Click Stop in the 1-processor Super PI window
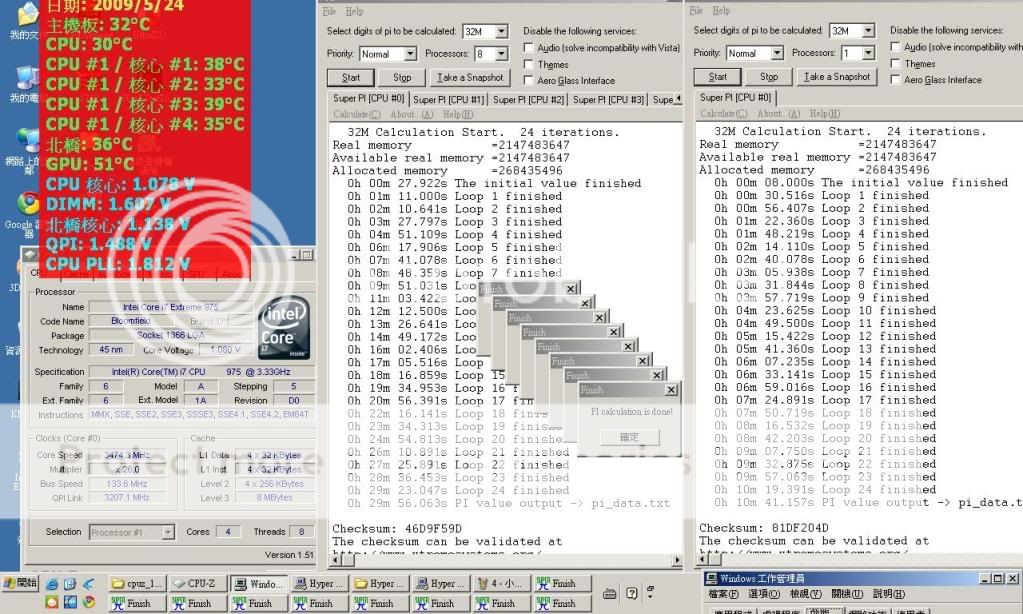Screen dimensions: 1023x614 tap(769, 77)
